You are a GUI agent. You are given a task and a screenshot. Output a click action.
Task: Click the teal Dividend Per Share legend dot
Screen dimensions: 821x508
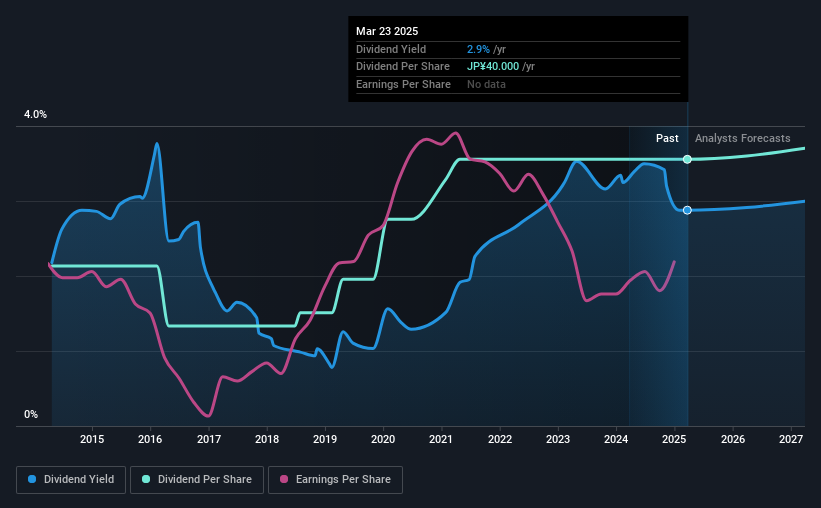click(x=146, y=479)
